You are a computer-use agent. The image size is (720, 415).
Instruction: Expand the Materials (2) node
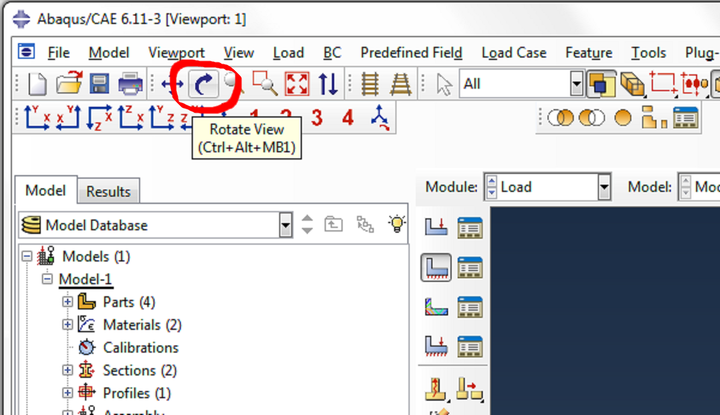tap(68, 325)
